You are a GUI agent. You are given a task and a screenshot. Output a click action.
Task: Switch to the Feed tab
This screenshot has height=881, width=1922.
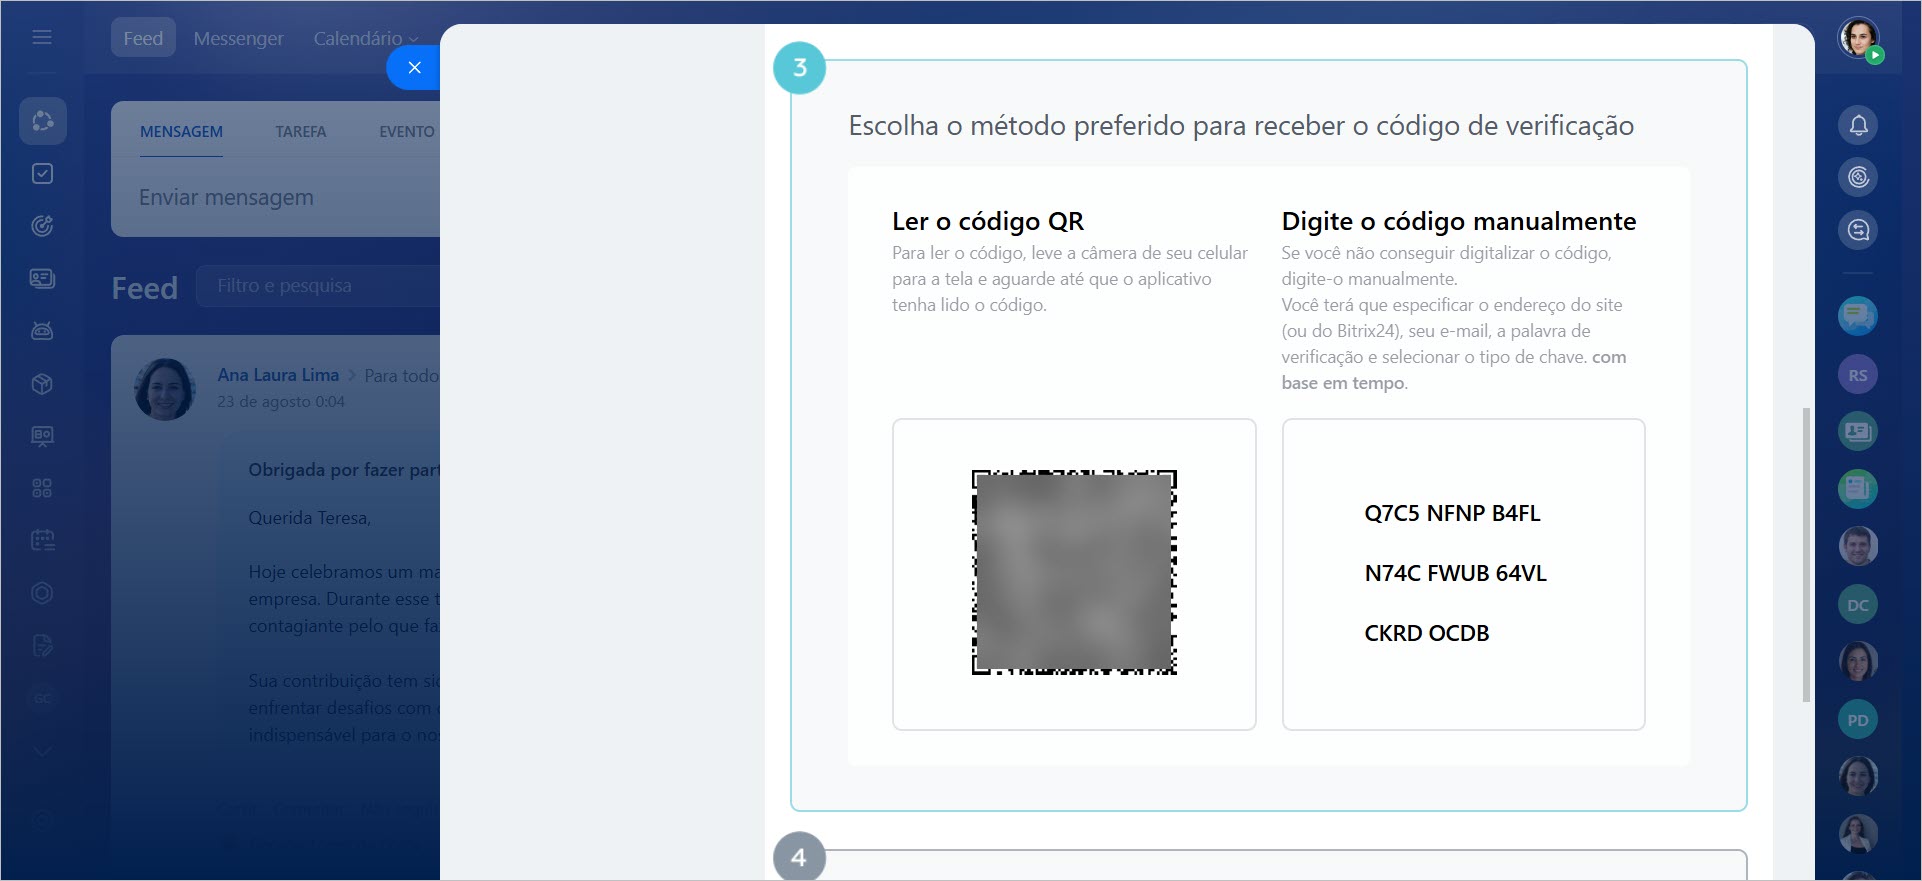tap(143, 38)
